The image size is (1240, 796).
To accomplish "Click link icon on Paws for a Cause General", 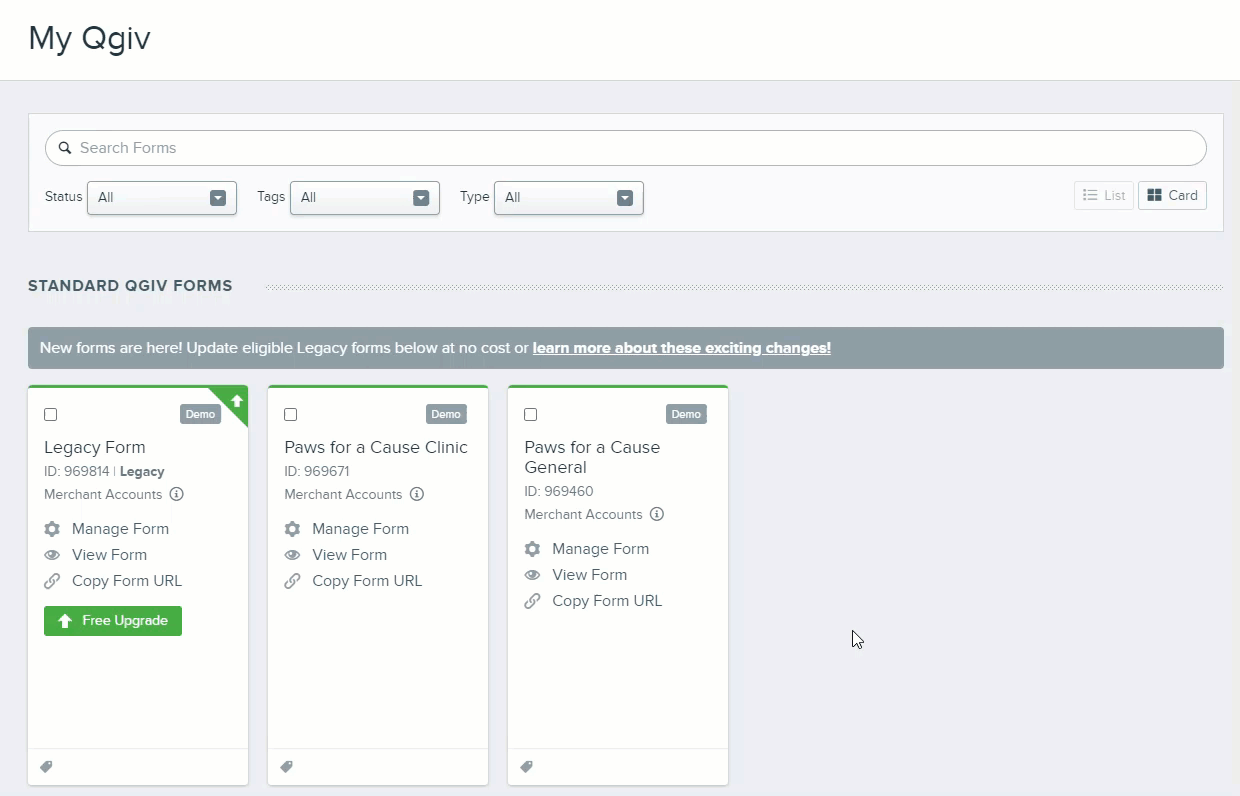I will [x=532, y=601].
